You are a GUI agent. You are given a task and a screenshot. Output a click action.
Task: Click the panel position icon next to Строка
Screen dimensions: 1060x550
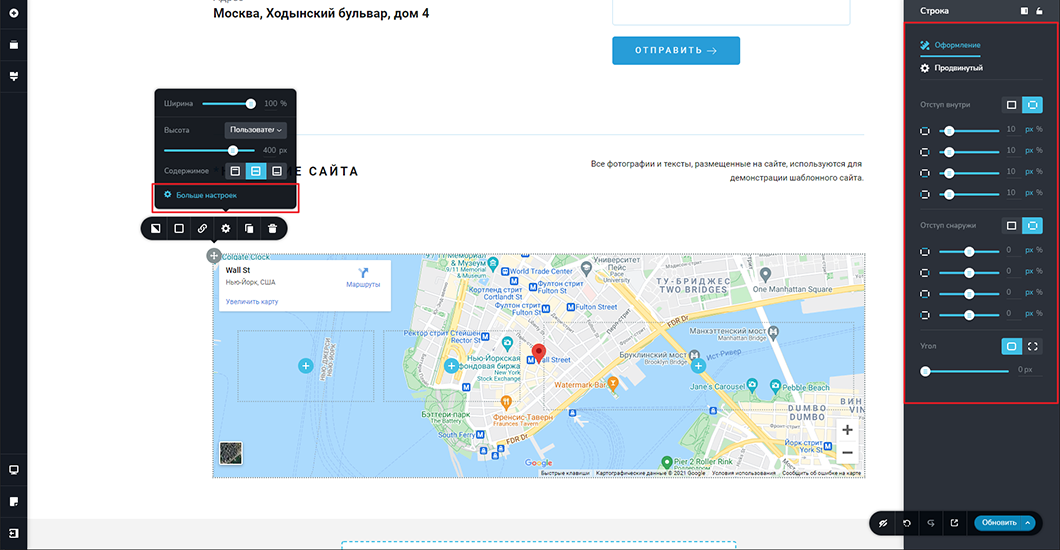pos(1024,11)
